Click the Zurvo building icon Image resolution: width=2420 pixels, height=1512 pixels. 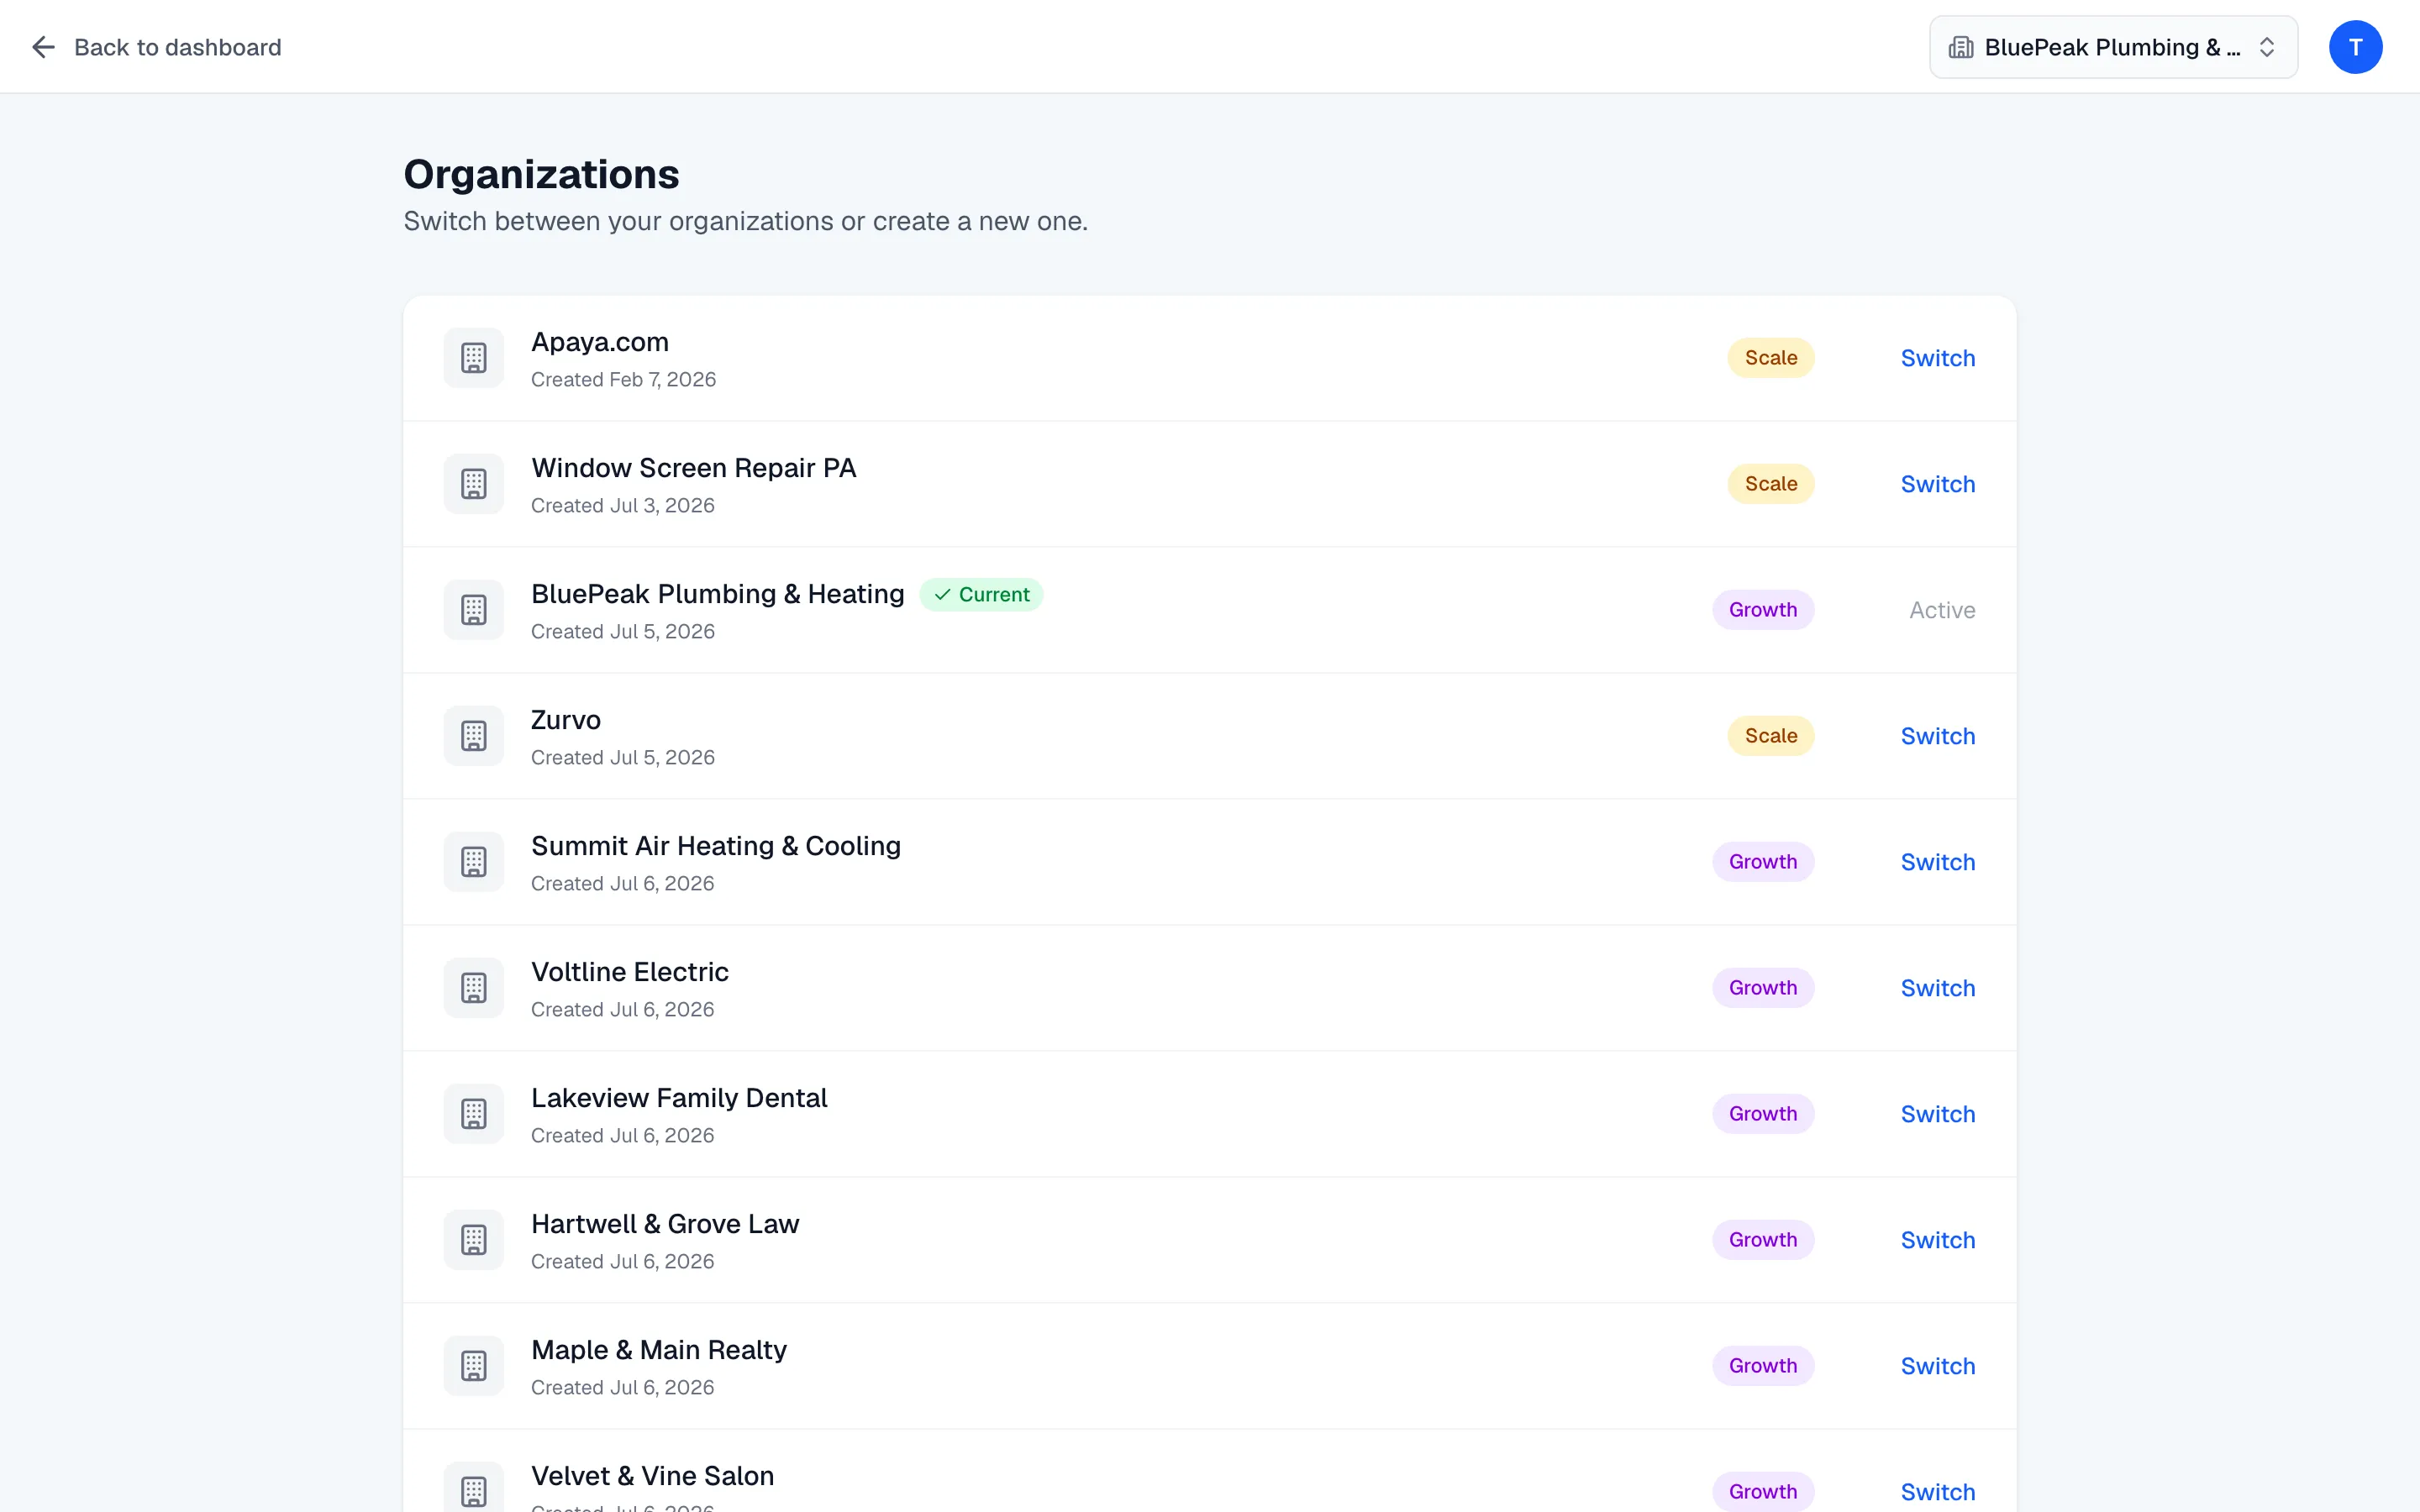474,736
